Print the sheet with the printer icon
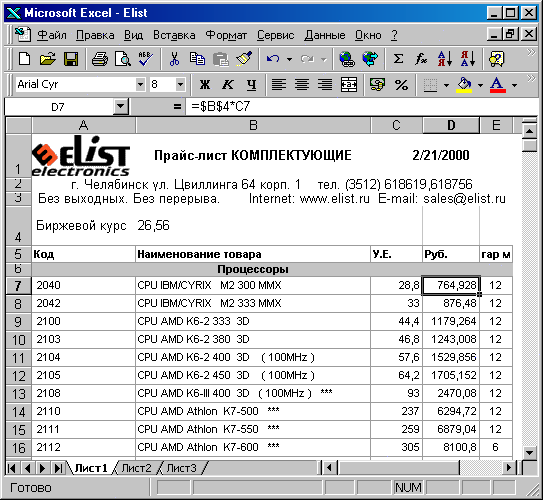 pos(100,59)
